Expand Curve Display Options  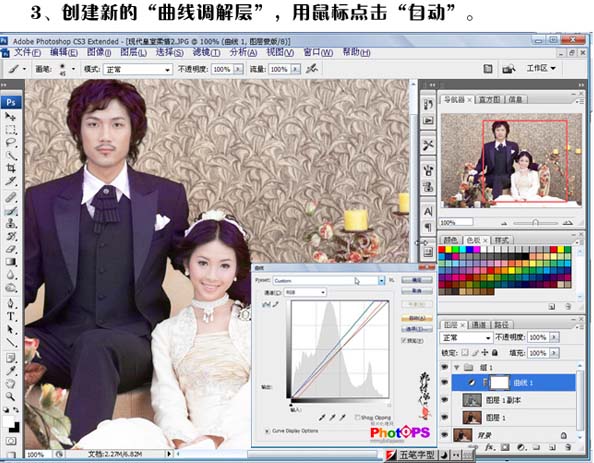tap(267, 431)
